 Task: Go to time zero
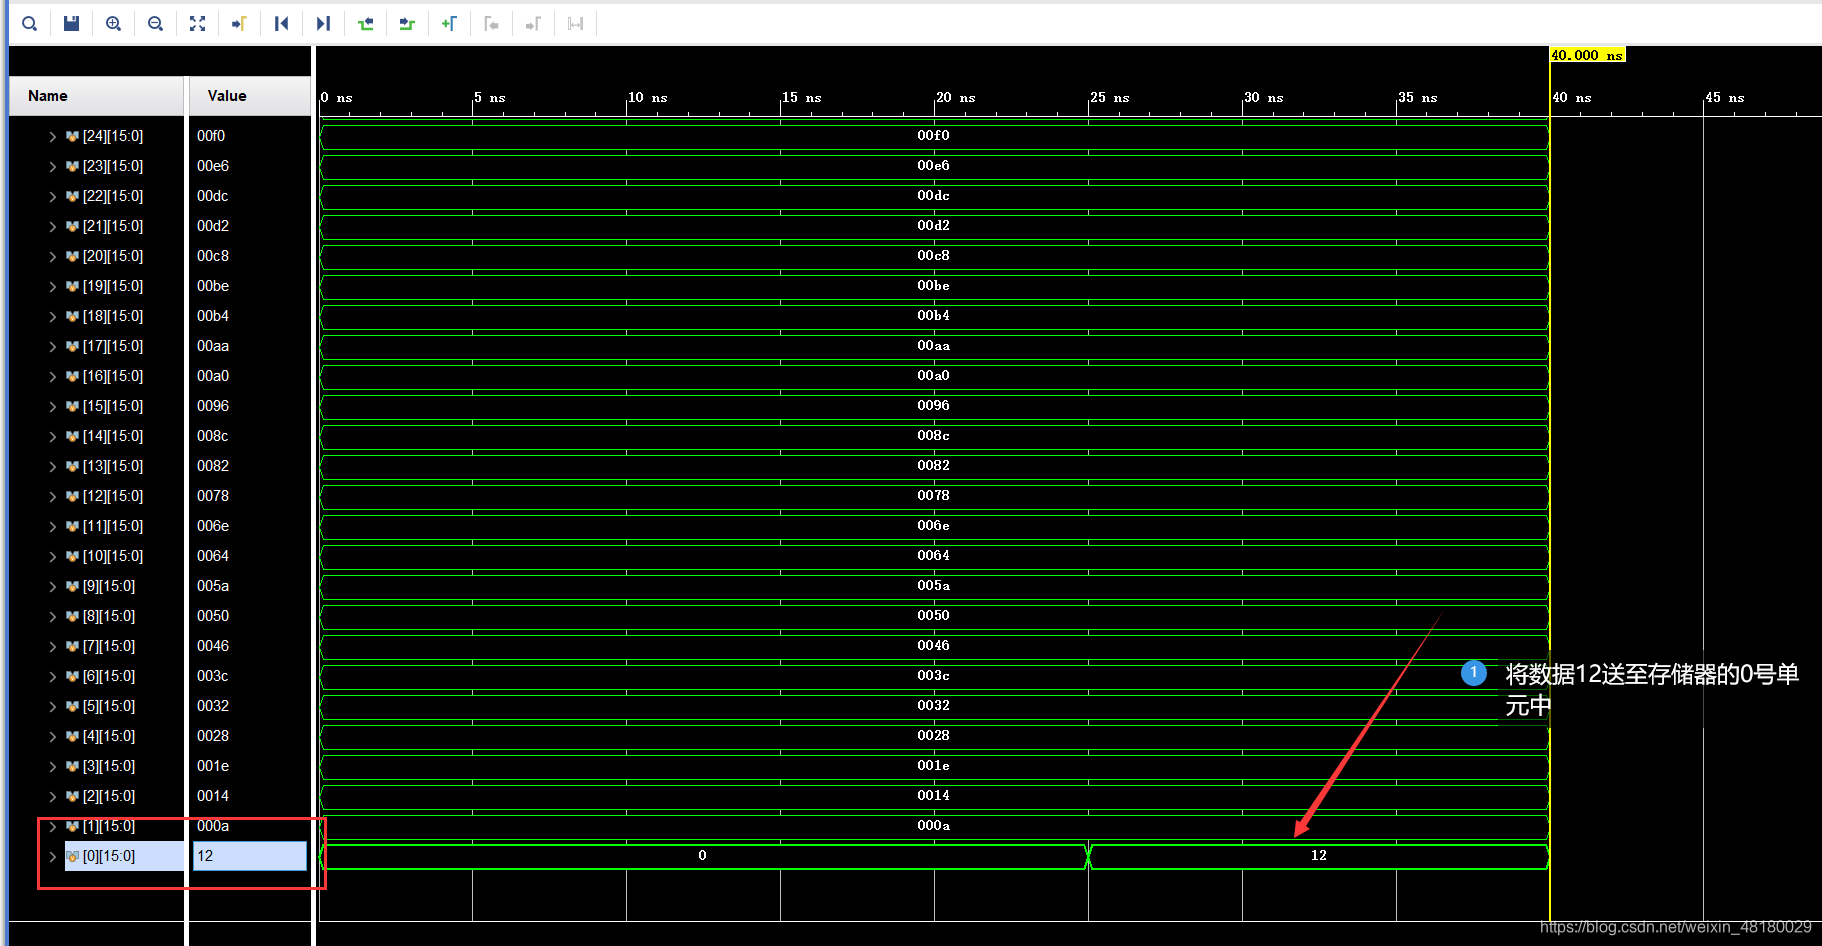click(x=281, y=23)
